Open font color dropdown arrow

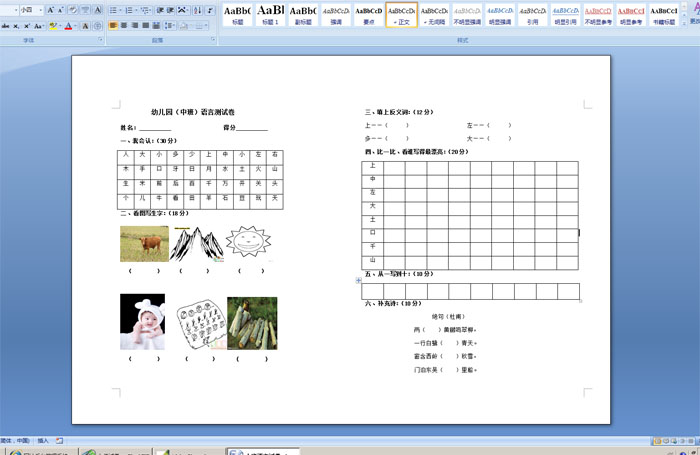tap(75, 26)
